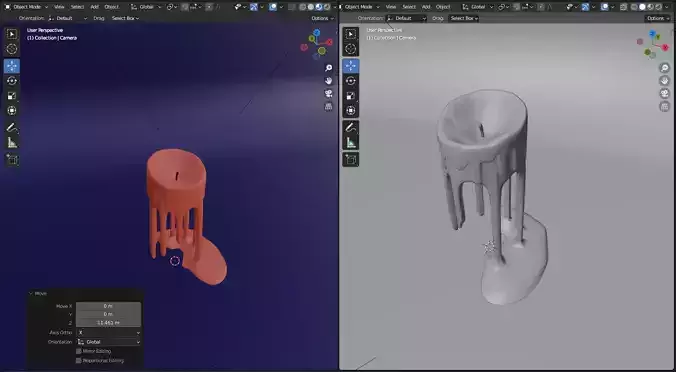Click the Move Z value field

tap(108, 322)
